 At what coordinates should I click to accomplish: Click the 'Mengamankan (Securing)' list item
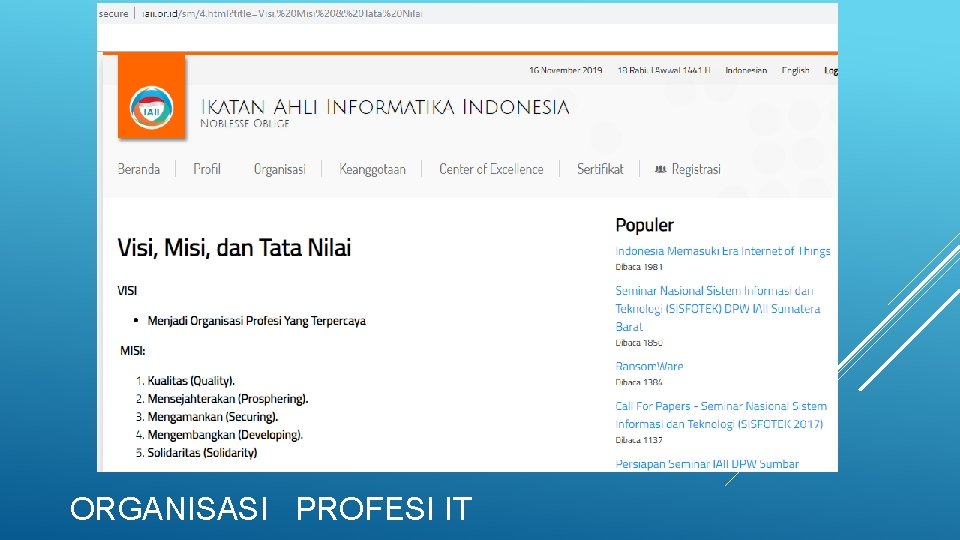pyautogui.click(x=212, y=417)
